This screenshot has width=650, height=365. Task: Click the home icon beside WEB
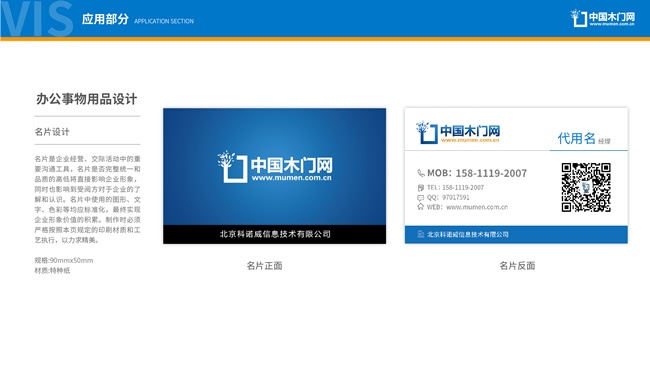click(x=420, y=207)
